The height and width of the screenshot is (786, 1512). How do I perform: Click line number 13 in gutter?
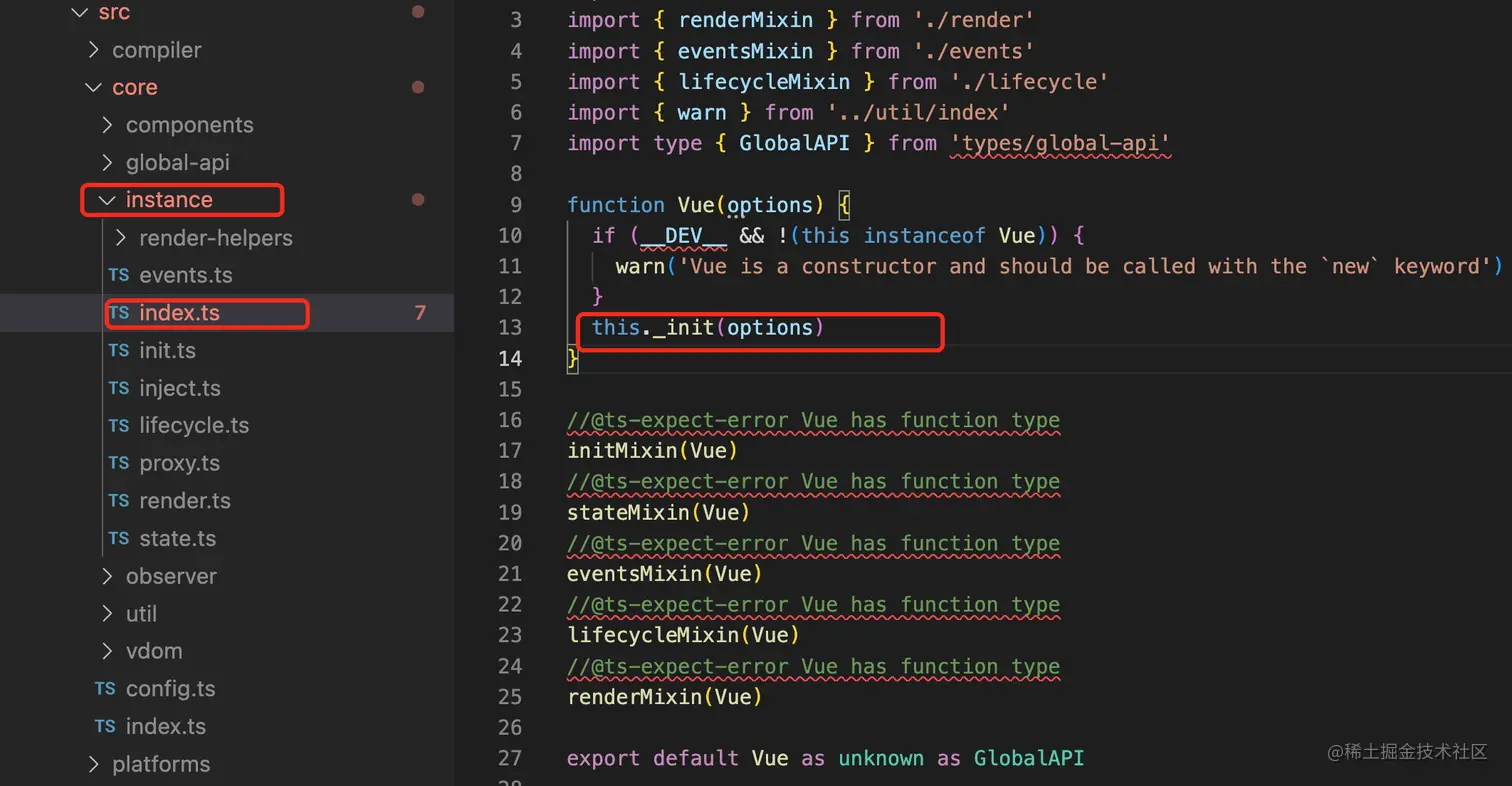click(510, 327)
